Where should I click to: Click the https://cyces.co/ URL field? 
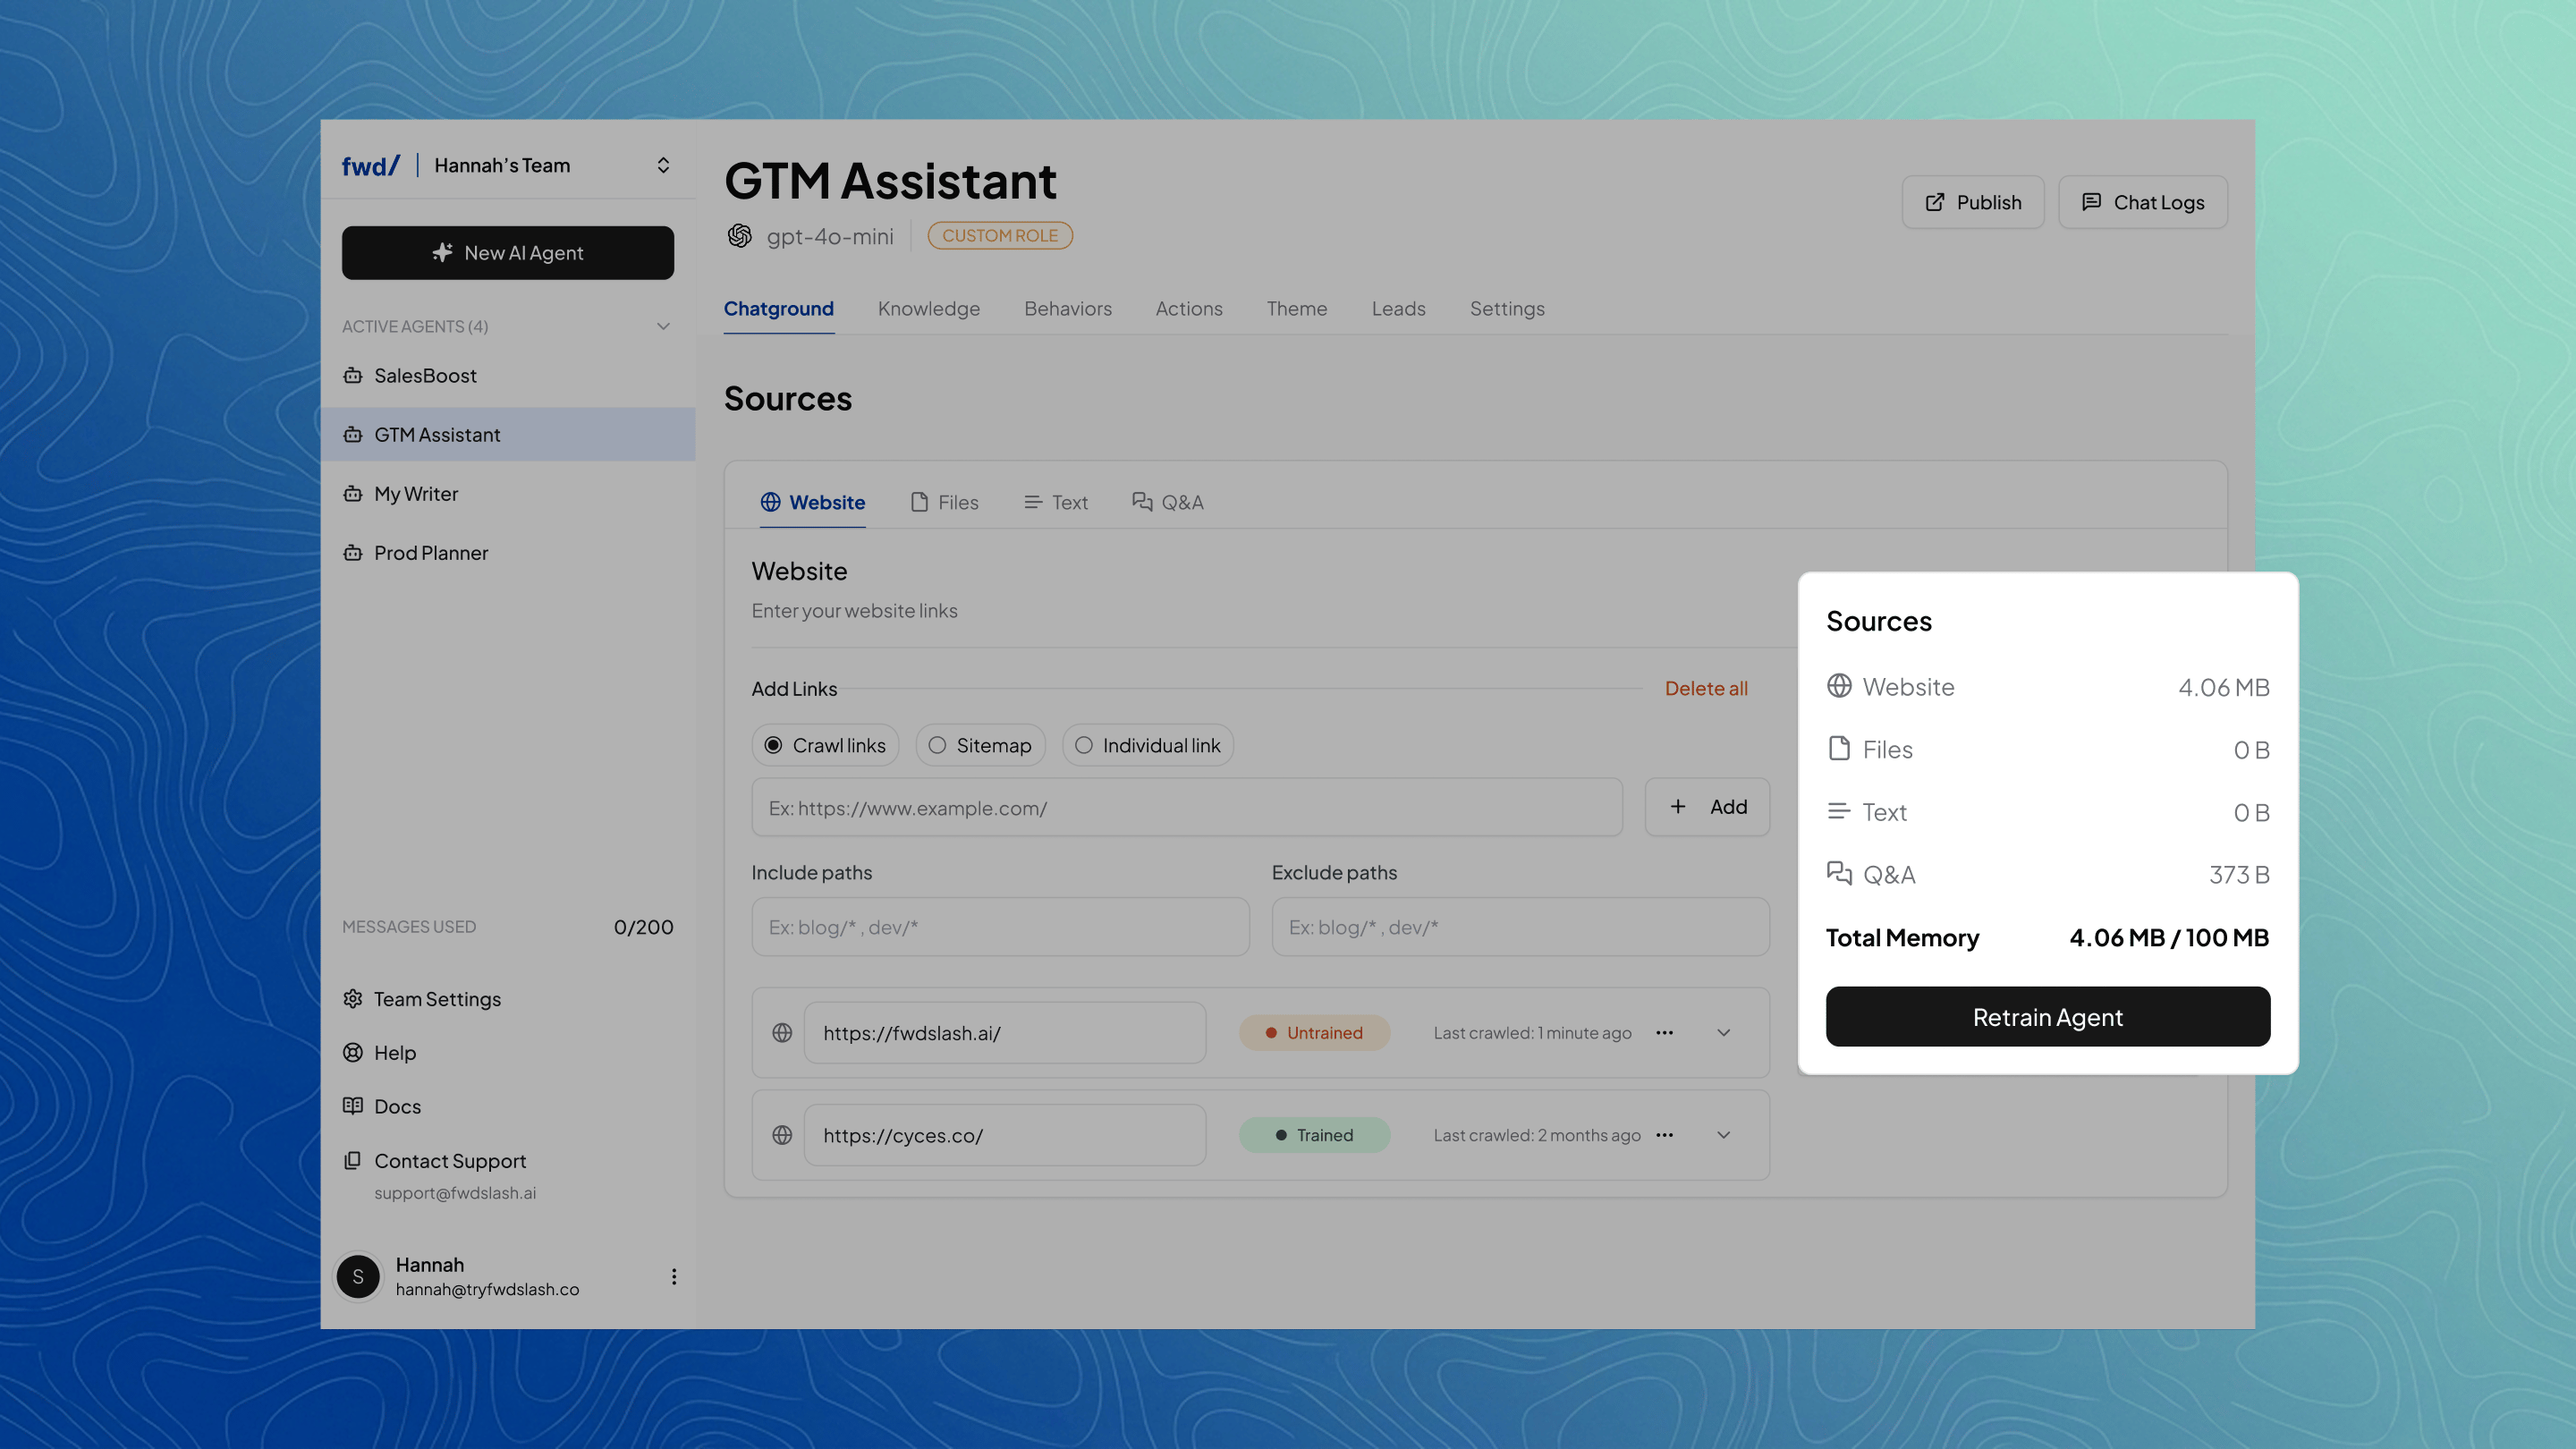point(1005,1135)
